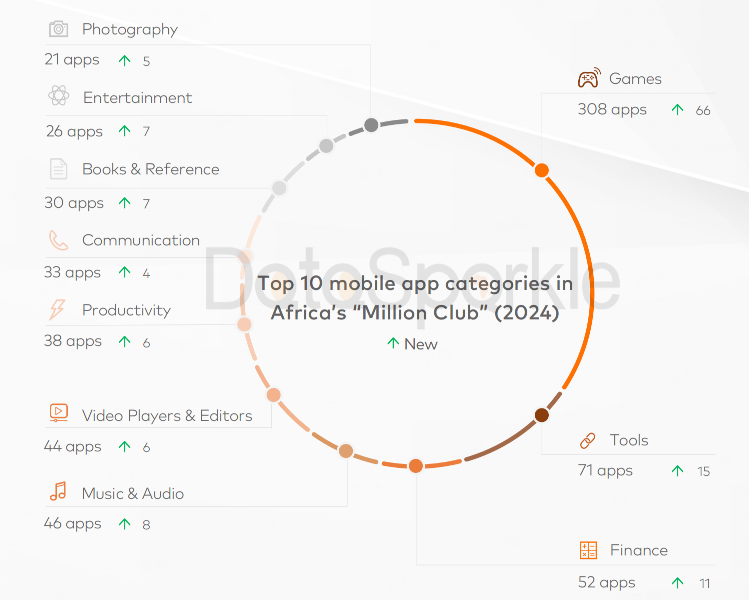
Task: Click the Video Players & Editors icon
Action: (x=59, y=413)
